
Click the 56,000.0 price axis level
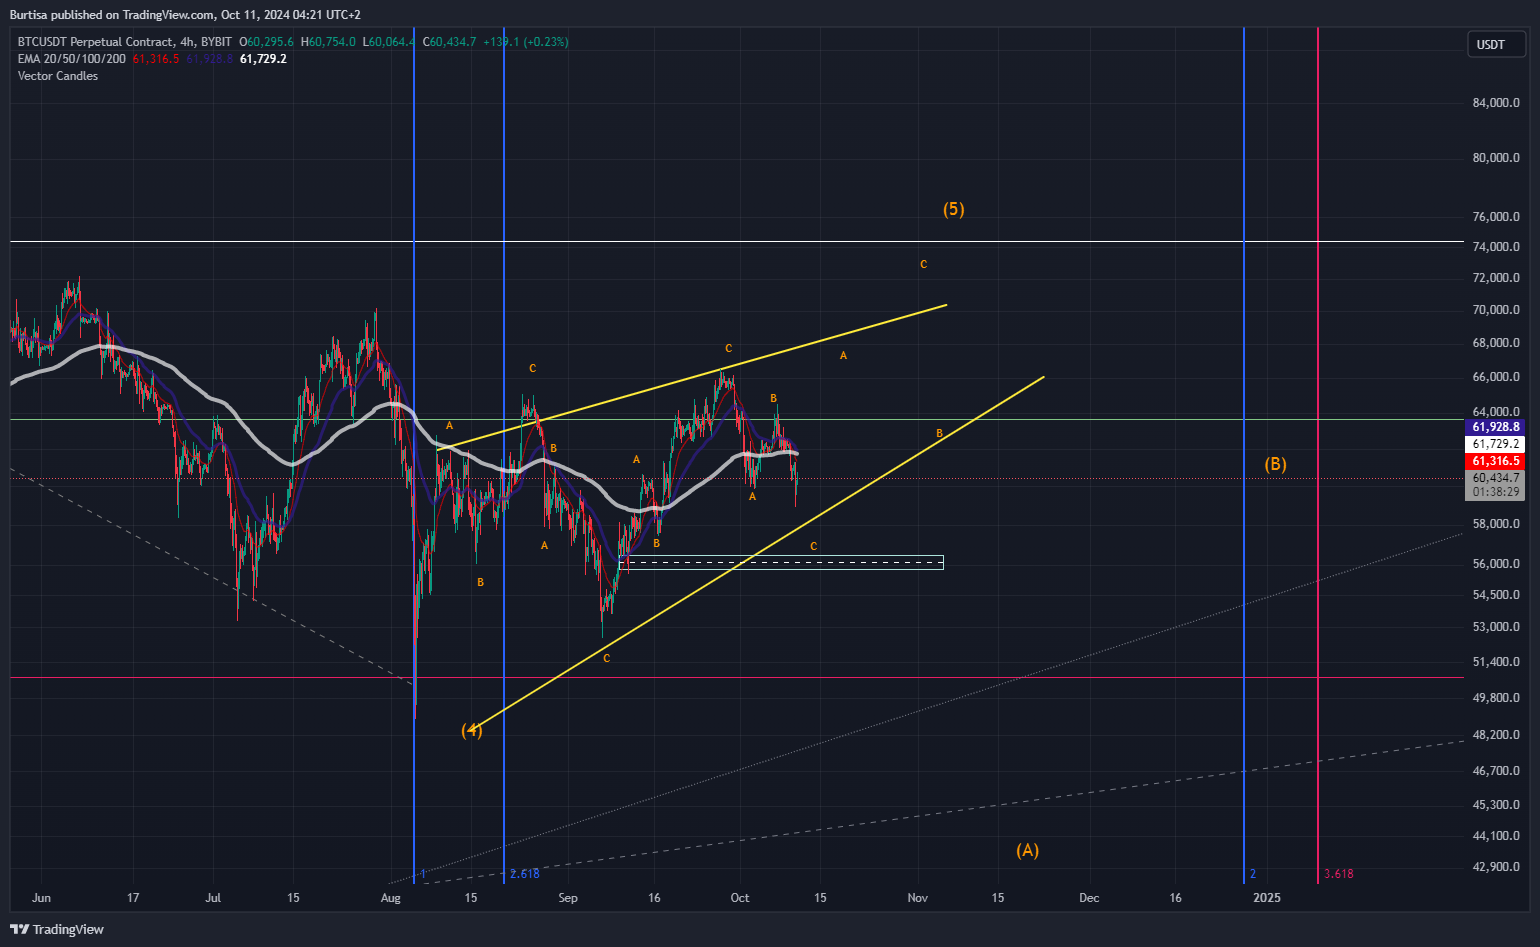coord(1496,564)
